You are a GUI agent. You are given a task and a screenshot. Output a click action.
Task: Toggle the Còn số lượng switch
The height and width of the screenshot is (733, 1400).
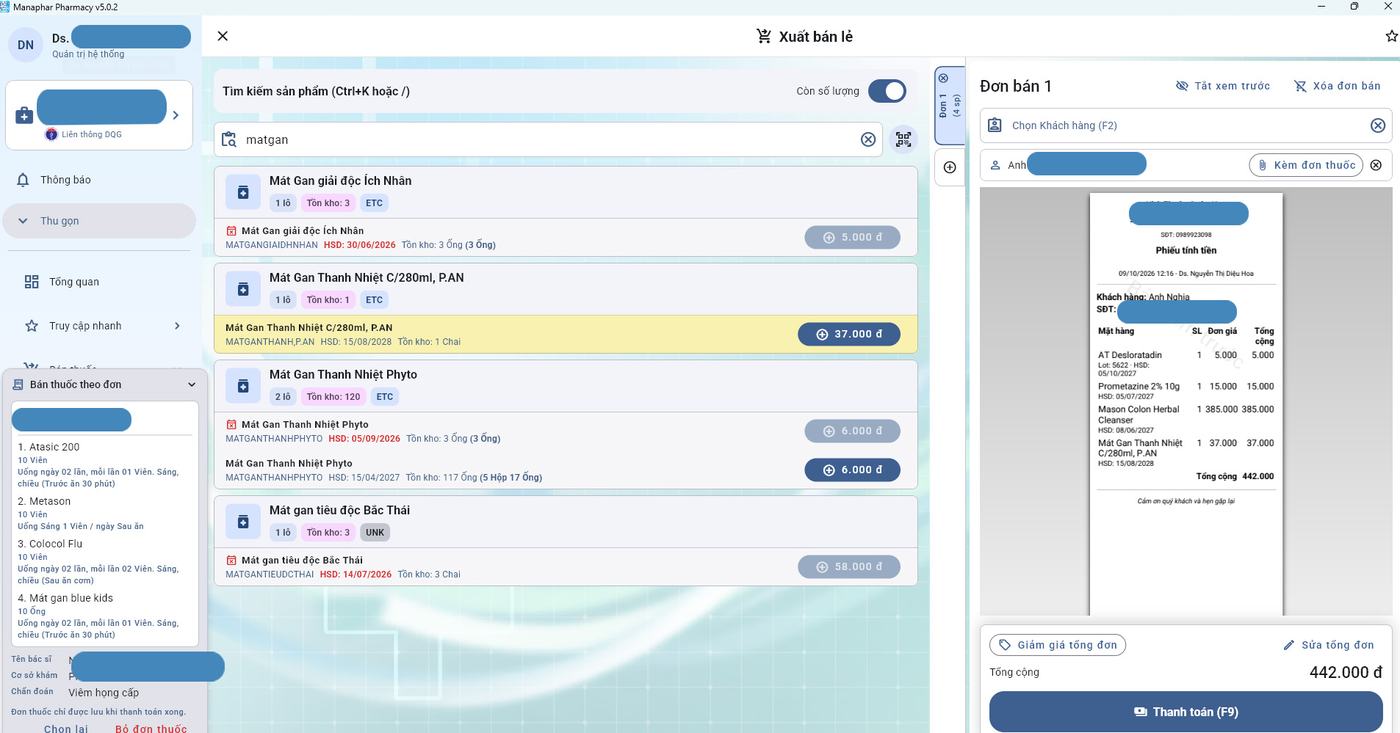pos(887,91)
